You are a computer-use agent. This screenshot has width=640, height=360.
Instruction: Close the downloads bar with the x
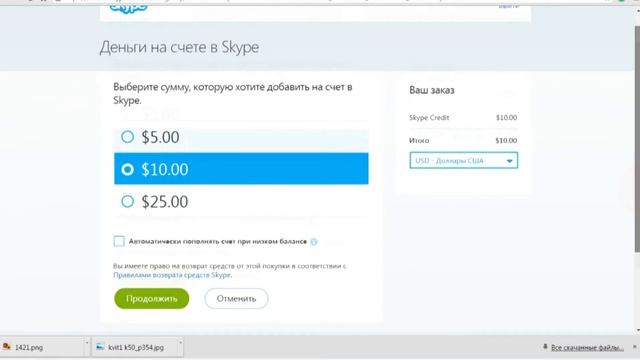[x=635, y=347]
